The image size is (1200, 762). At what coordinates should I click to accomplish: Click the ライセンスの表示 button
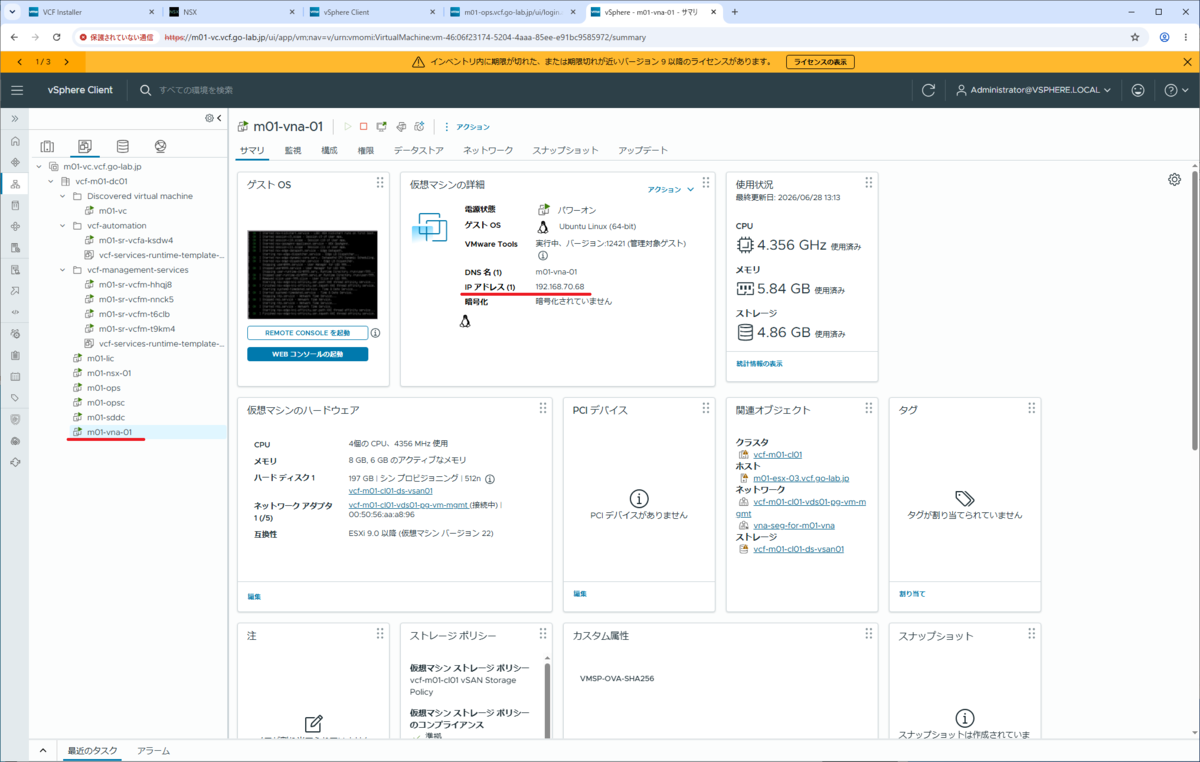821,62
